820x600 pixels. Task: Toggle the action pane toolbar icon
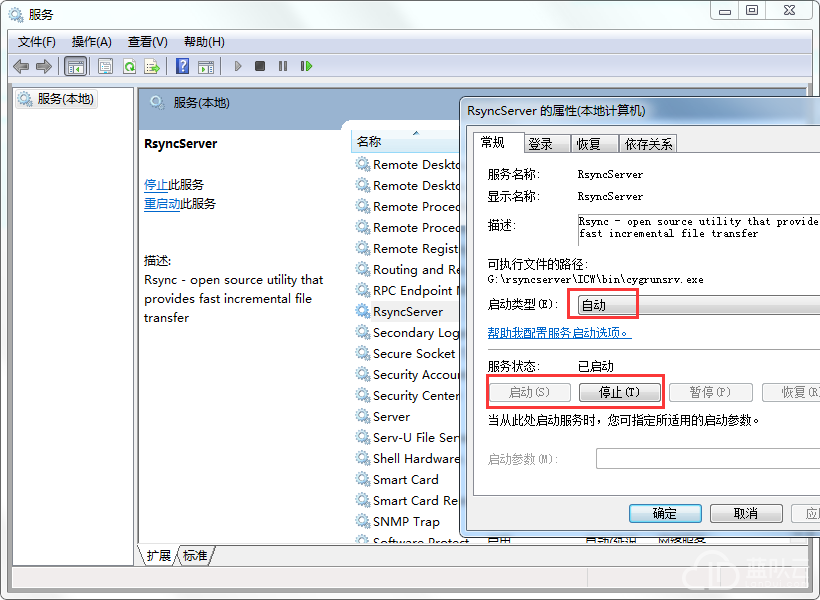206,66
